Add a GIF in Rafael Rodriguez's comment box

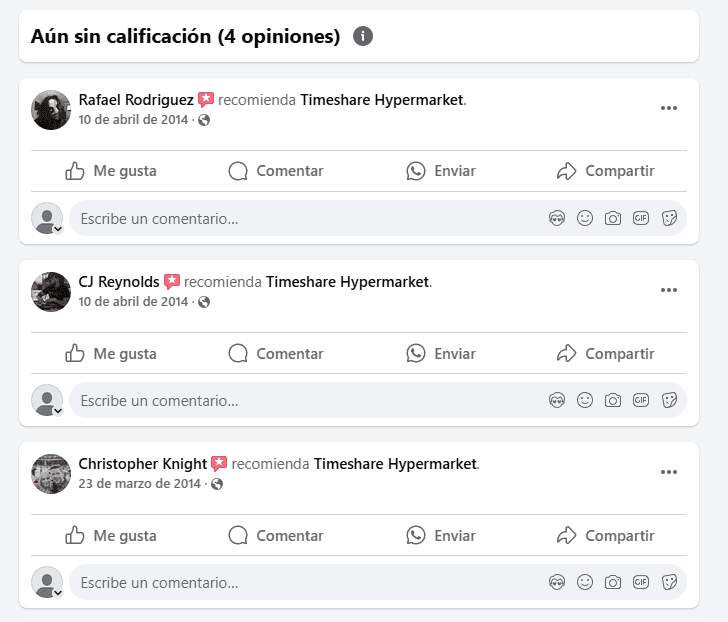coord(641,218)
